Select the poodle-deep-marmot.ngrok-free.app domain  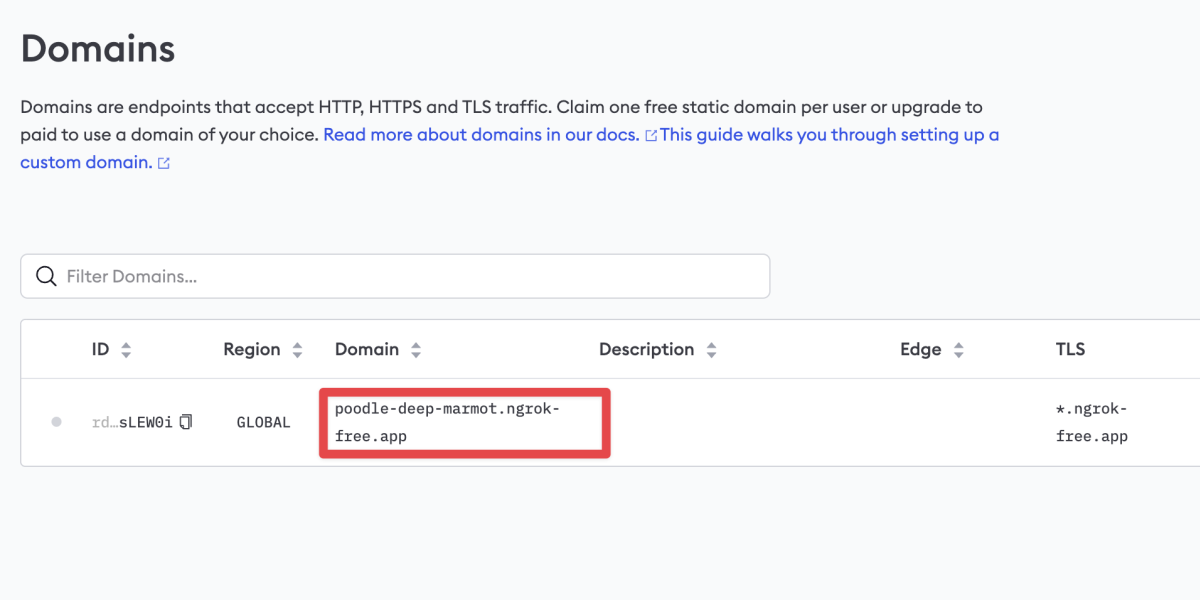(x=447, y=422)
